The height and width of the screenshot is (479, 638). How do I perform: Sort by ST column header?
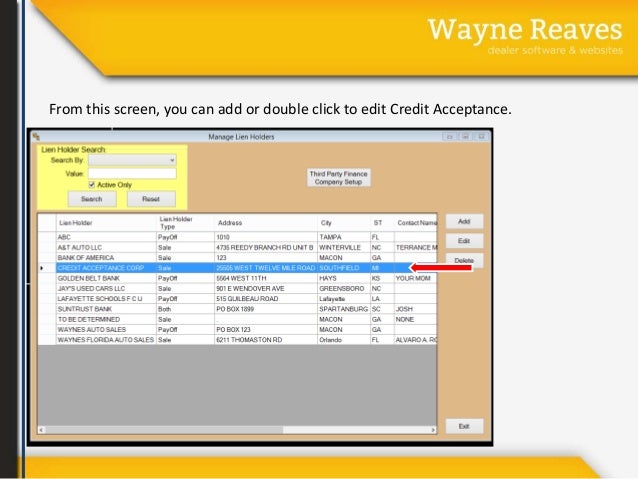382,223
